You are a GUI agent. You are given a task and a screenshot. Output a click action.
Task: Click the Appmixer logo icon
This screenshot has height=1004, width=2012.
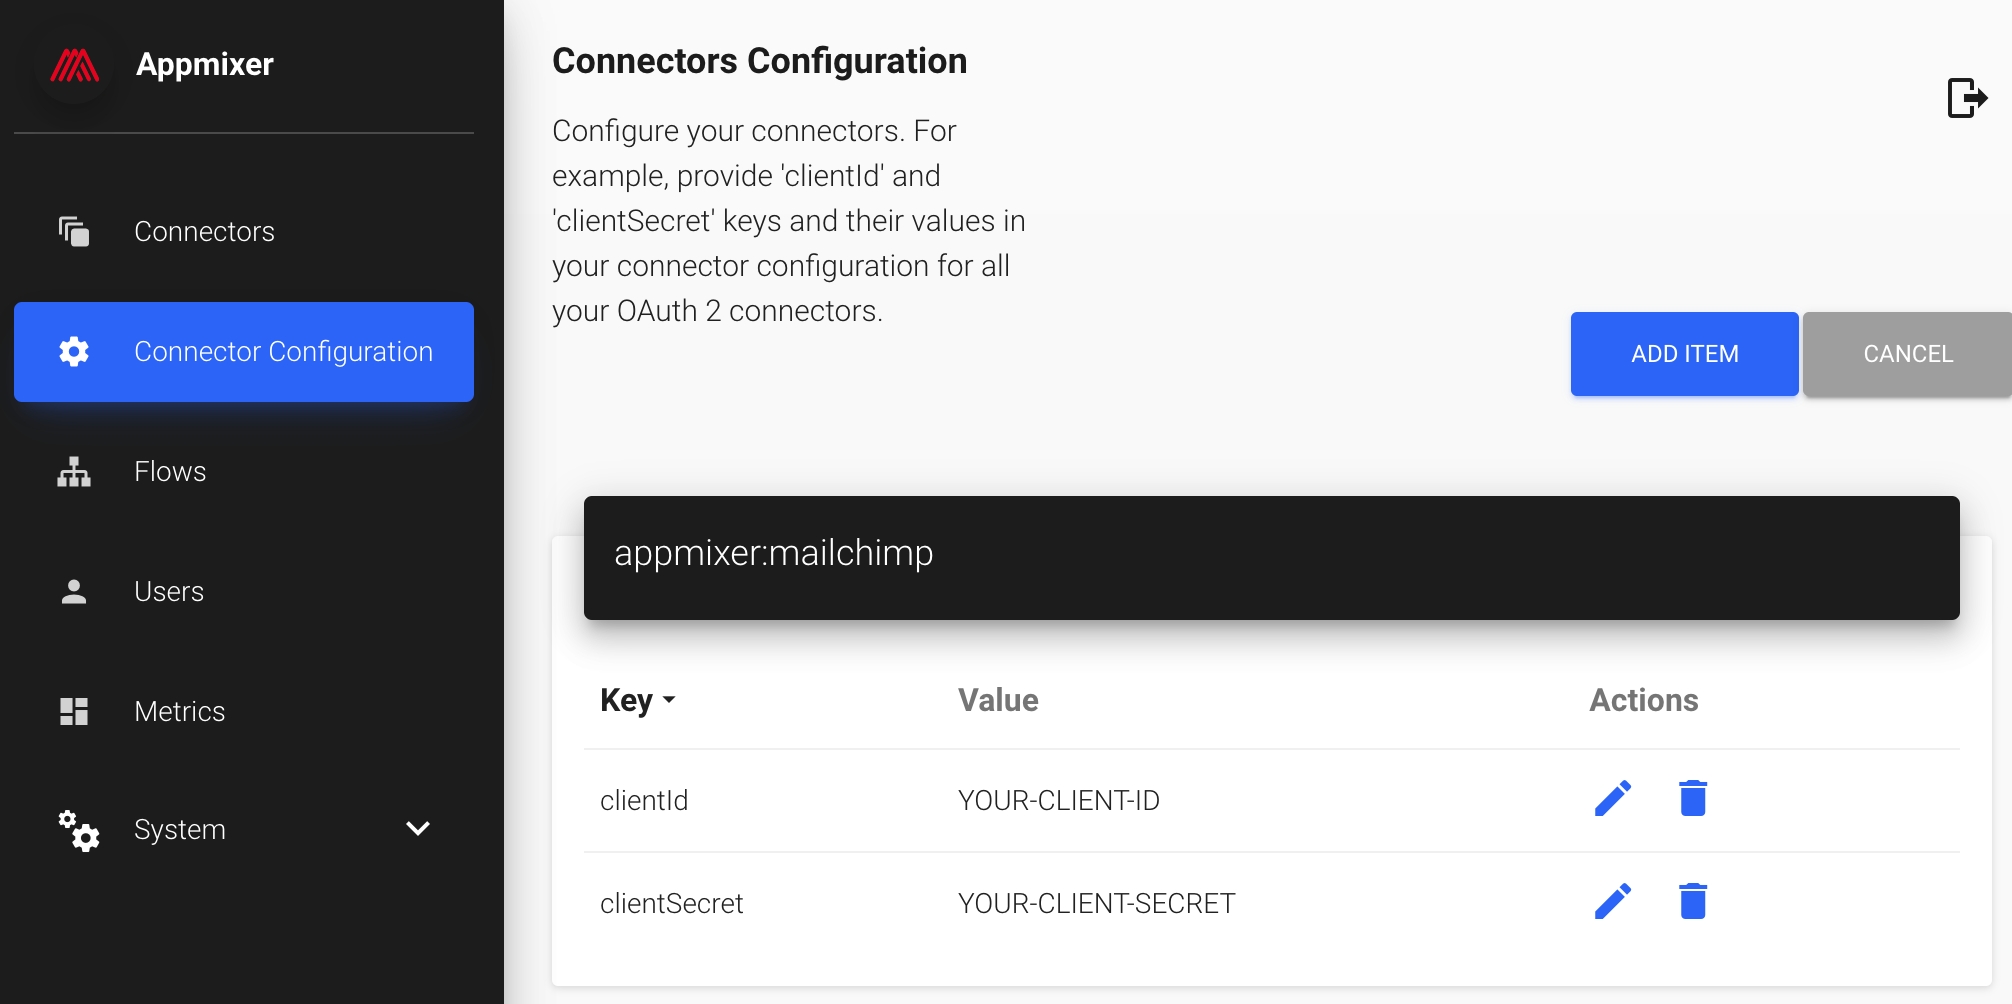click(x=75, y=66)
